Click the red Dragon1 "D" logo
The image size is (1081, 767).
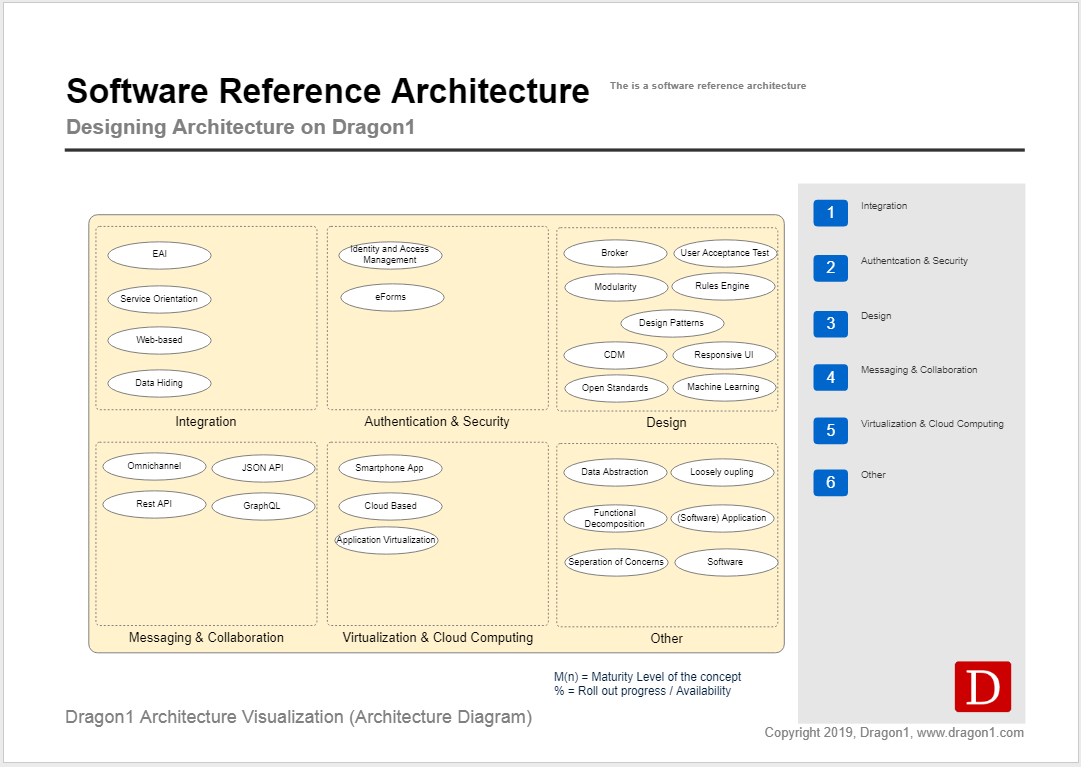point(982,687)
